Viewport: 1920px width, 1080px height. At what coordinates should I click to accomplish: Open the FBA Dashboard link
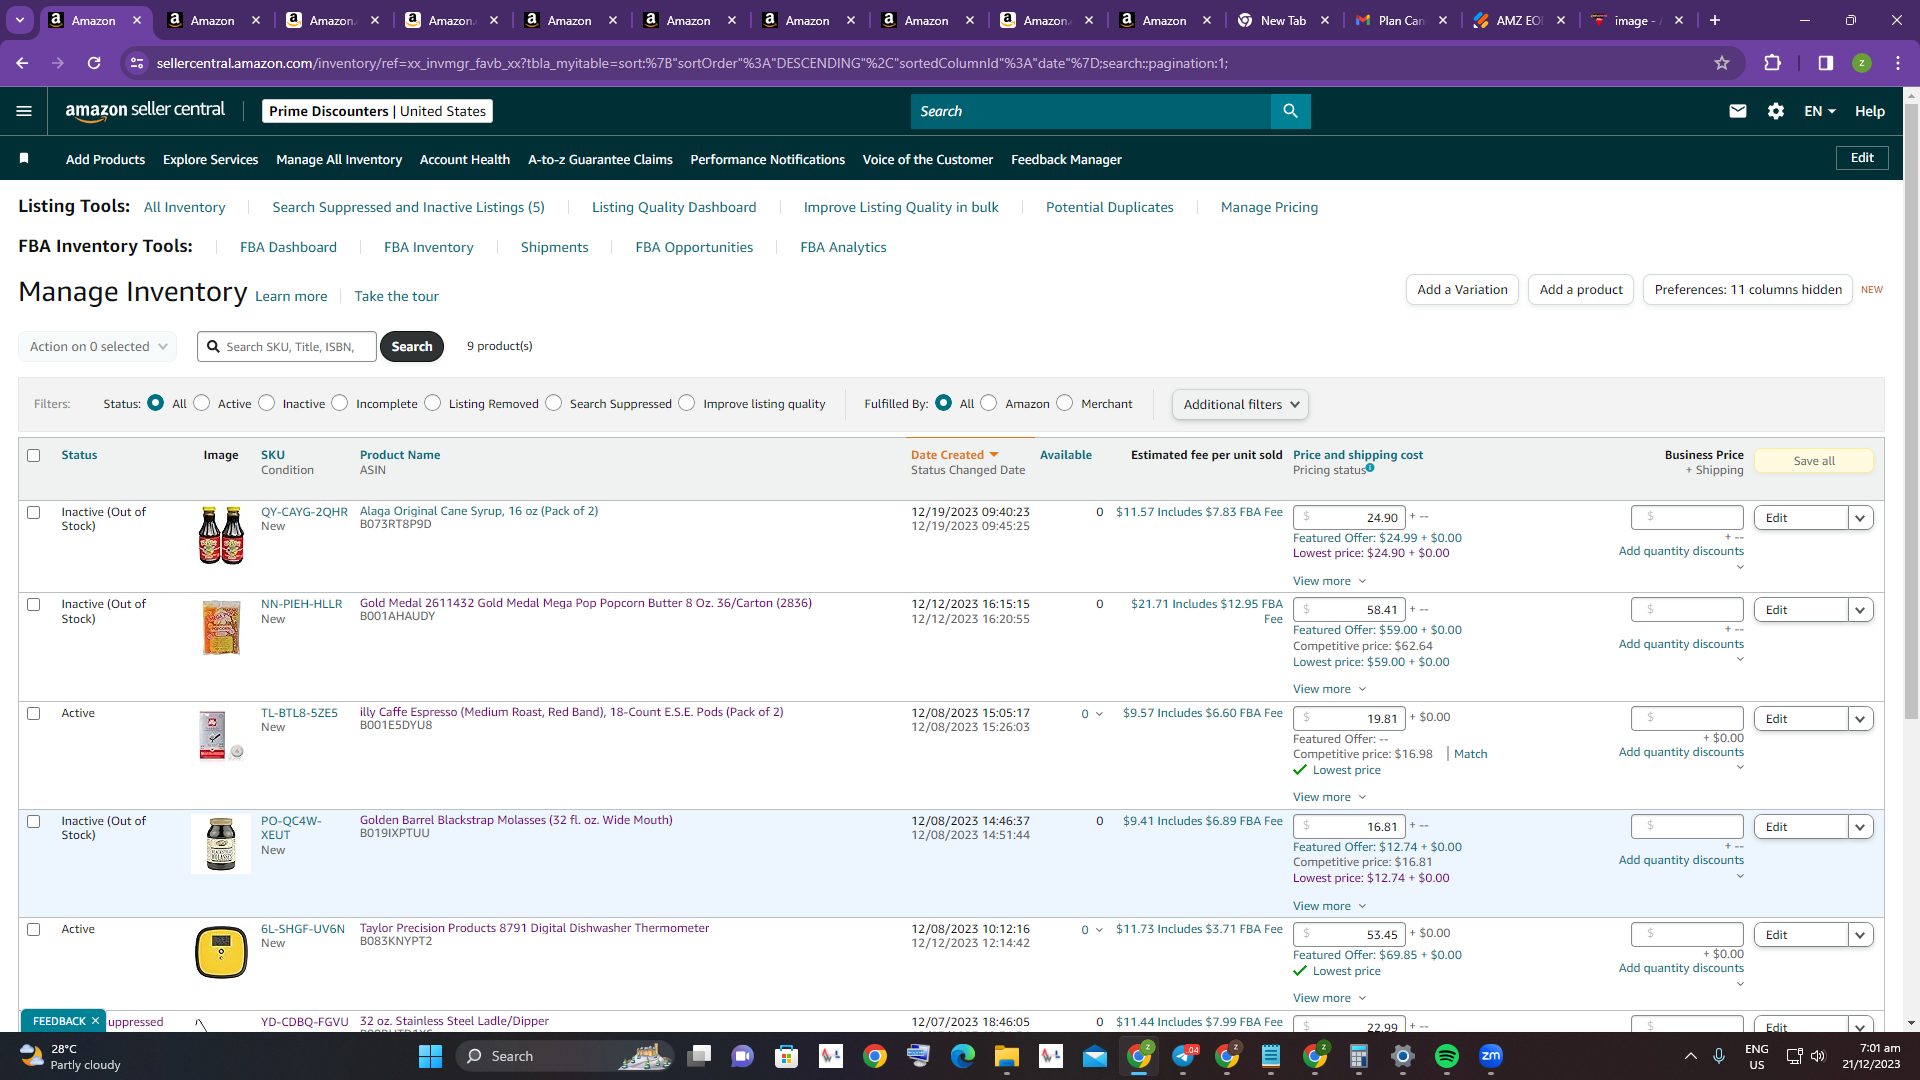[x=288, y=247]
